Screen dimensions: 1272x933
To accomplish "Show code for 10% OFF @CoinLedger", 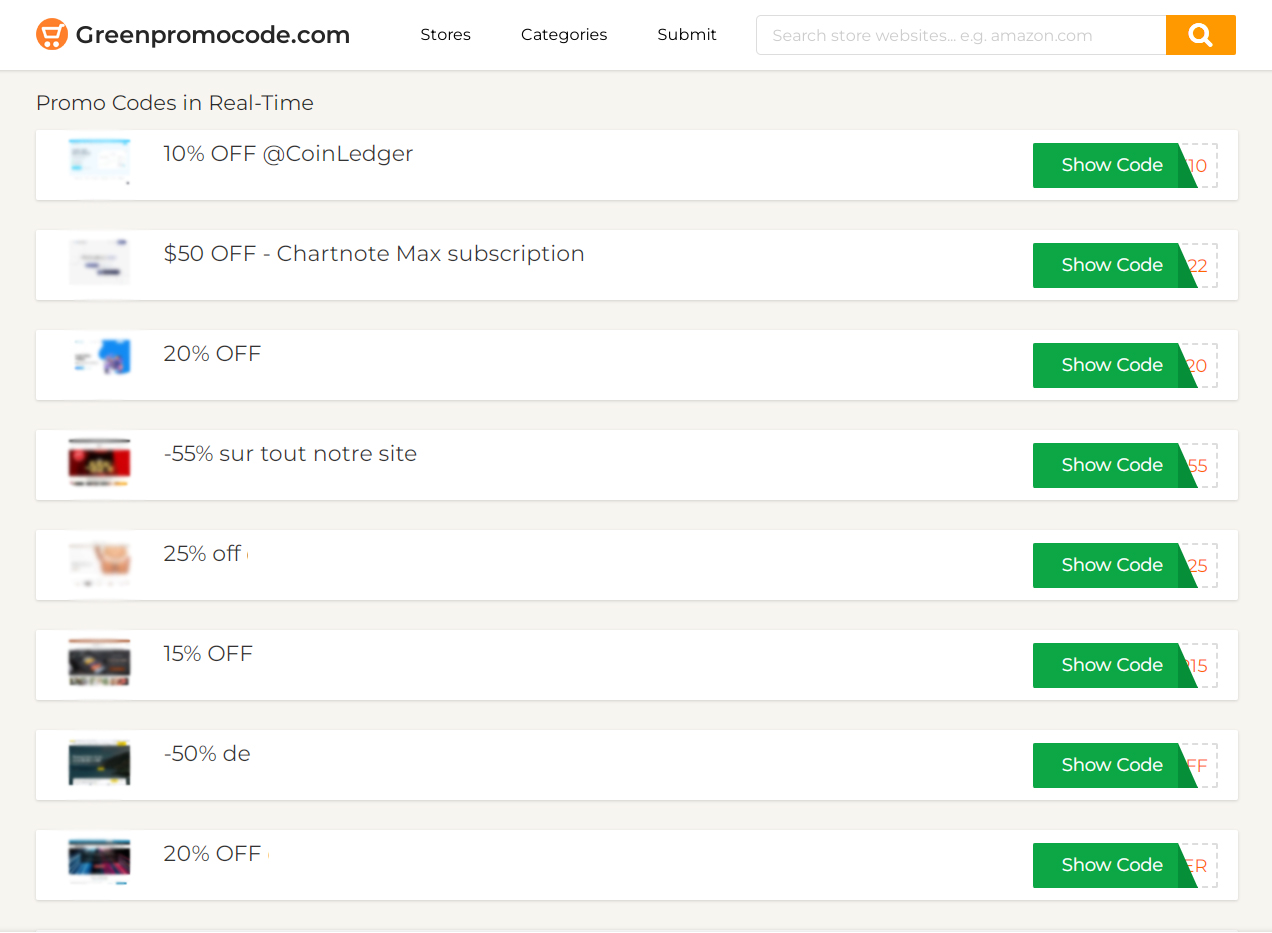I will [x=1114, y=165].
